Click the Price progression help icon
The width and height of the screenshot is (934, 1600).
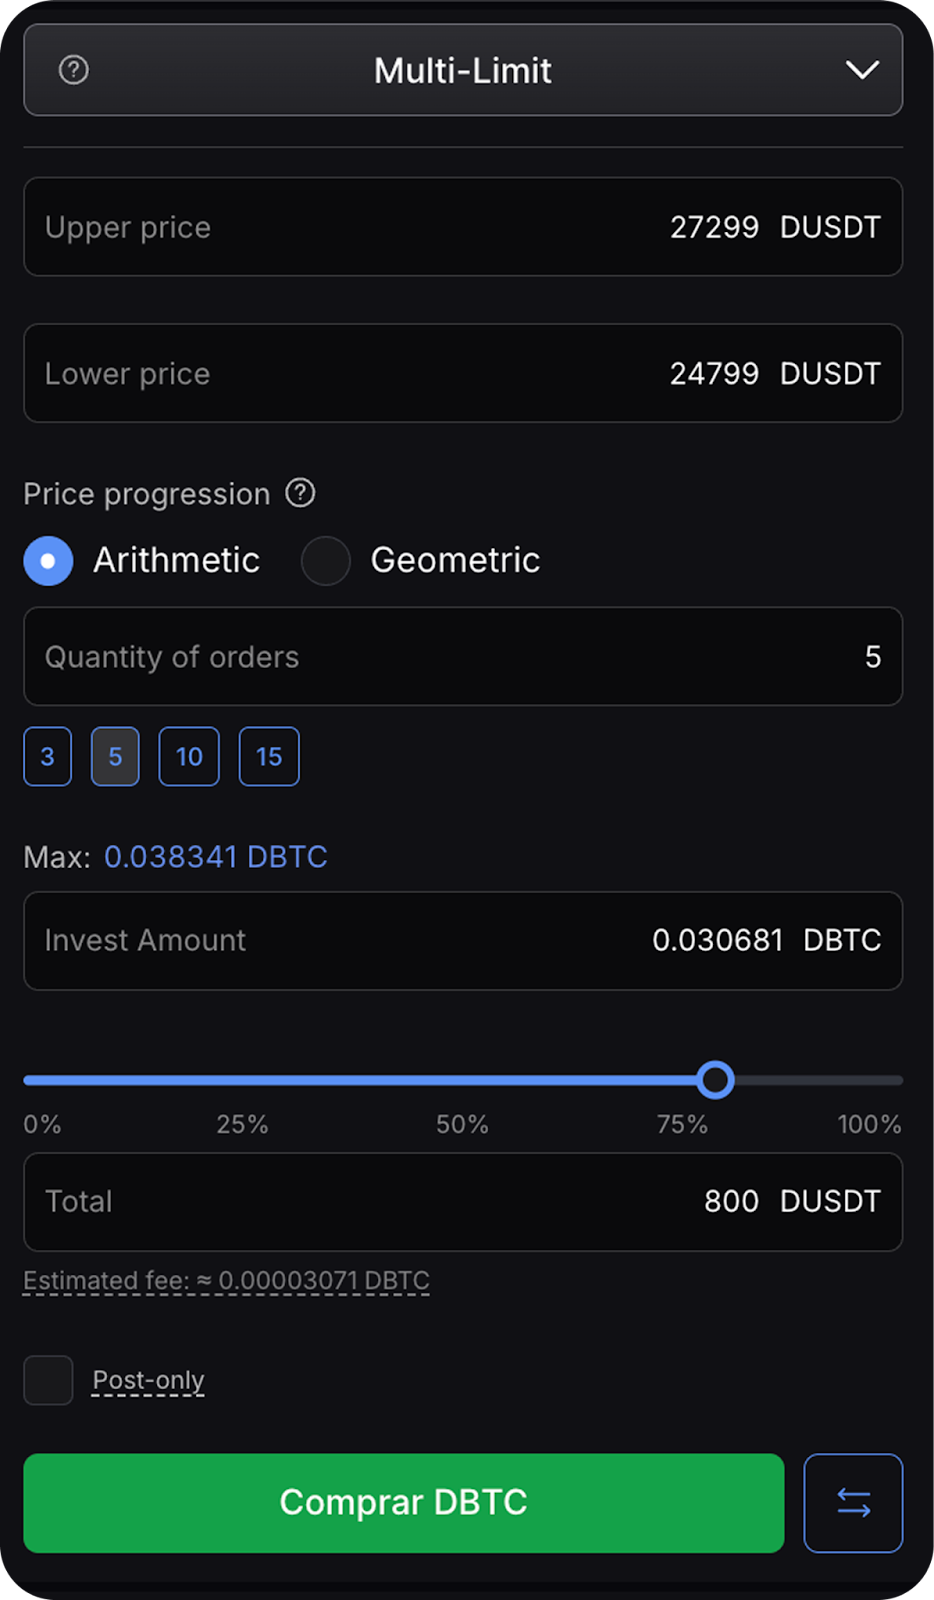[300, 493]
